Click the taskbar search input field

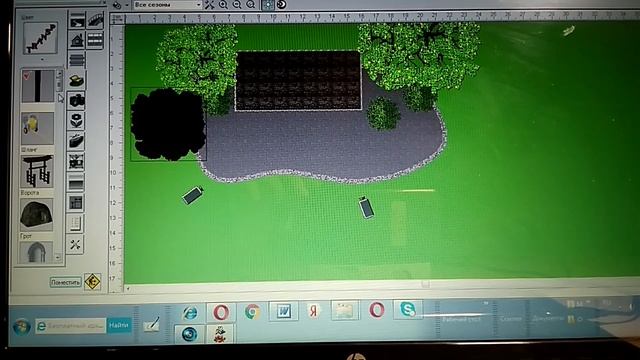(x=70, y=326)
